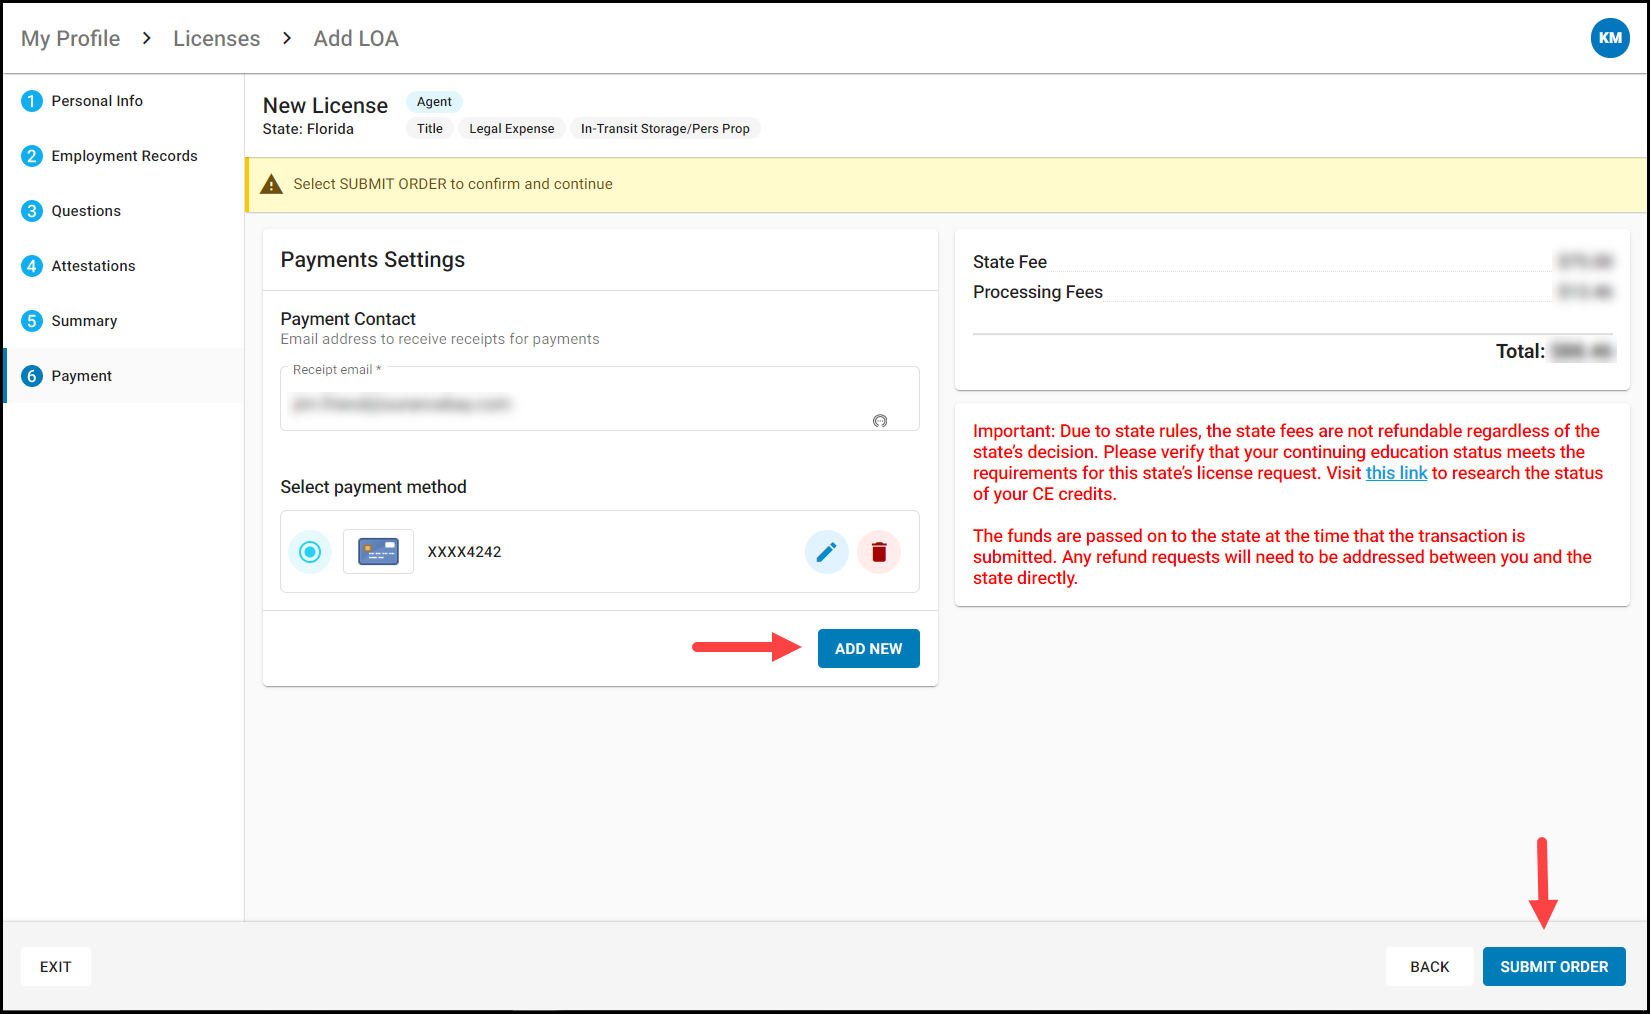
Task: Click the credit card image icon
Action: pyautogui.click(x=378, y=552)
